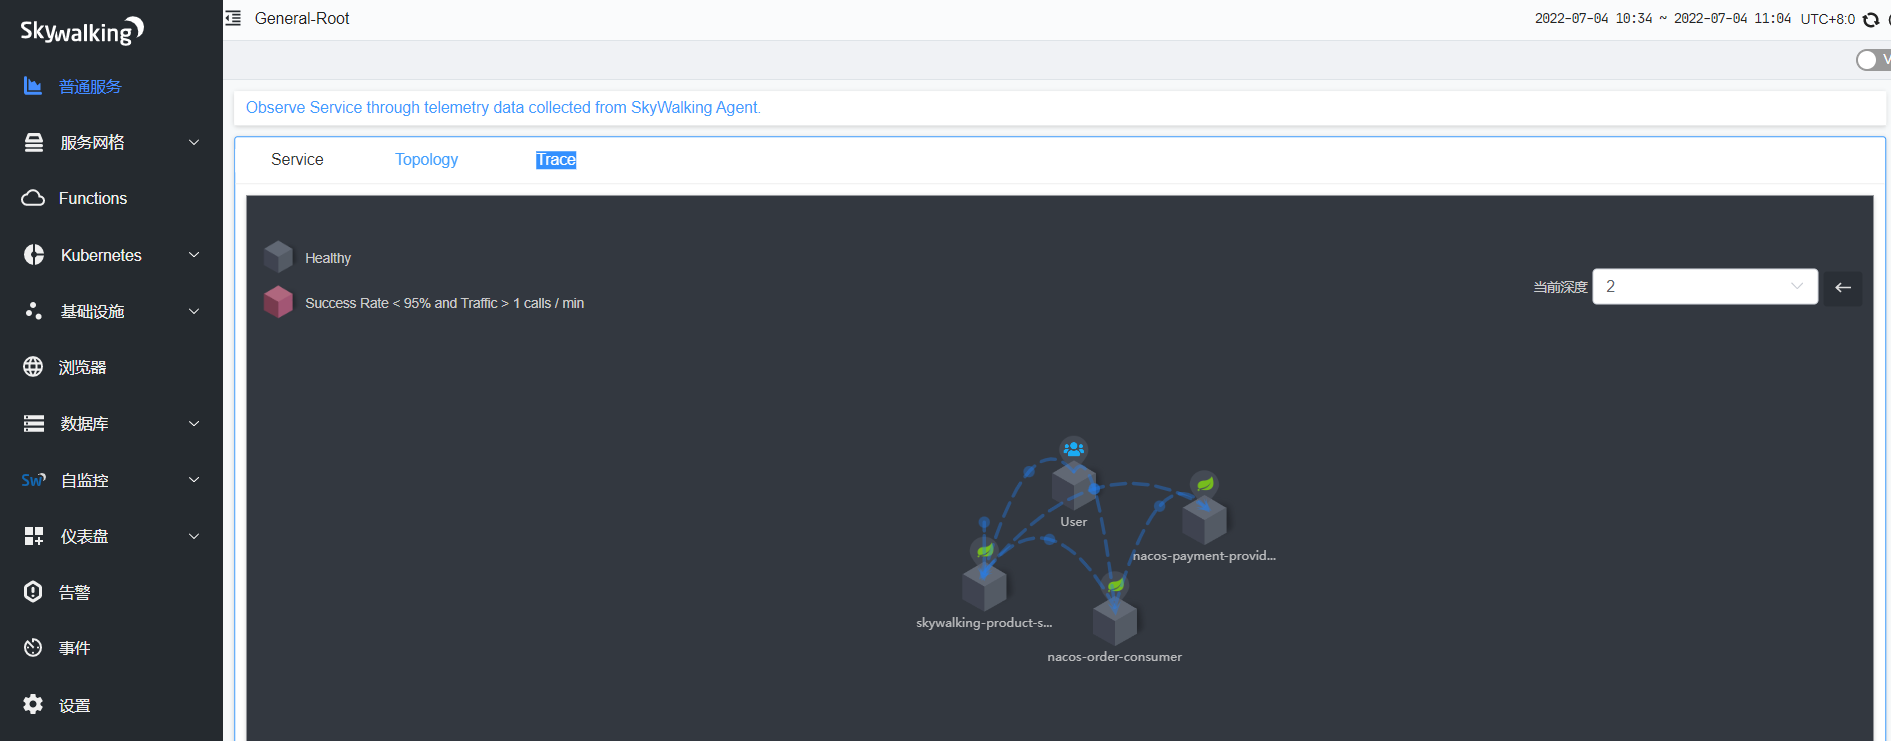The height and width of the screenshot is (741, 1891).
Task: Switch to the Service tab
Action: click(x=297, y=160)
